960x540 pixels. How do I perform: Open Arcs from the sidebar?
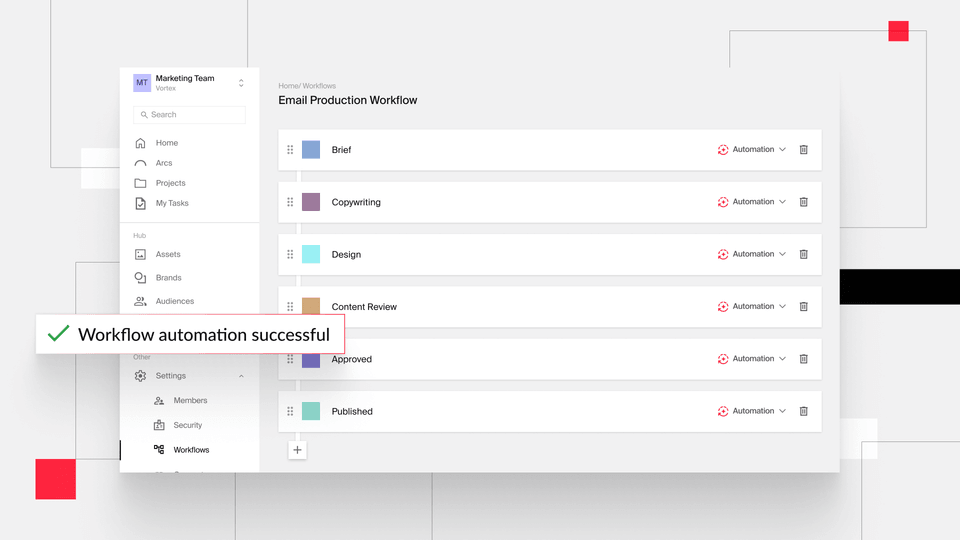point(163,163)
